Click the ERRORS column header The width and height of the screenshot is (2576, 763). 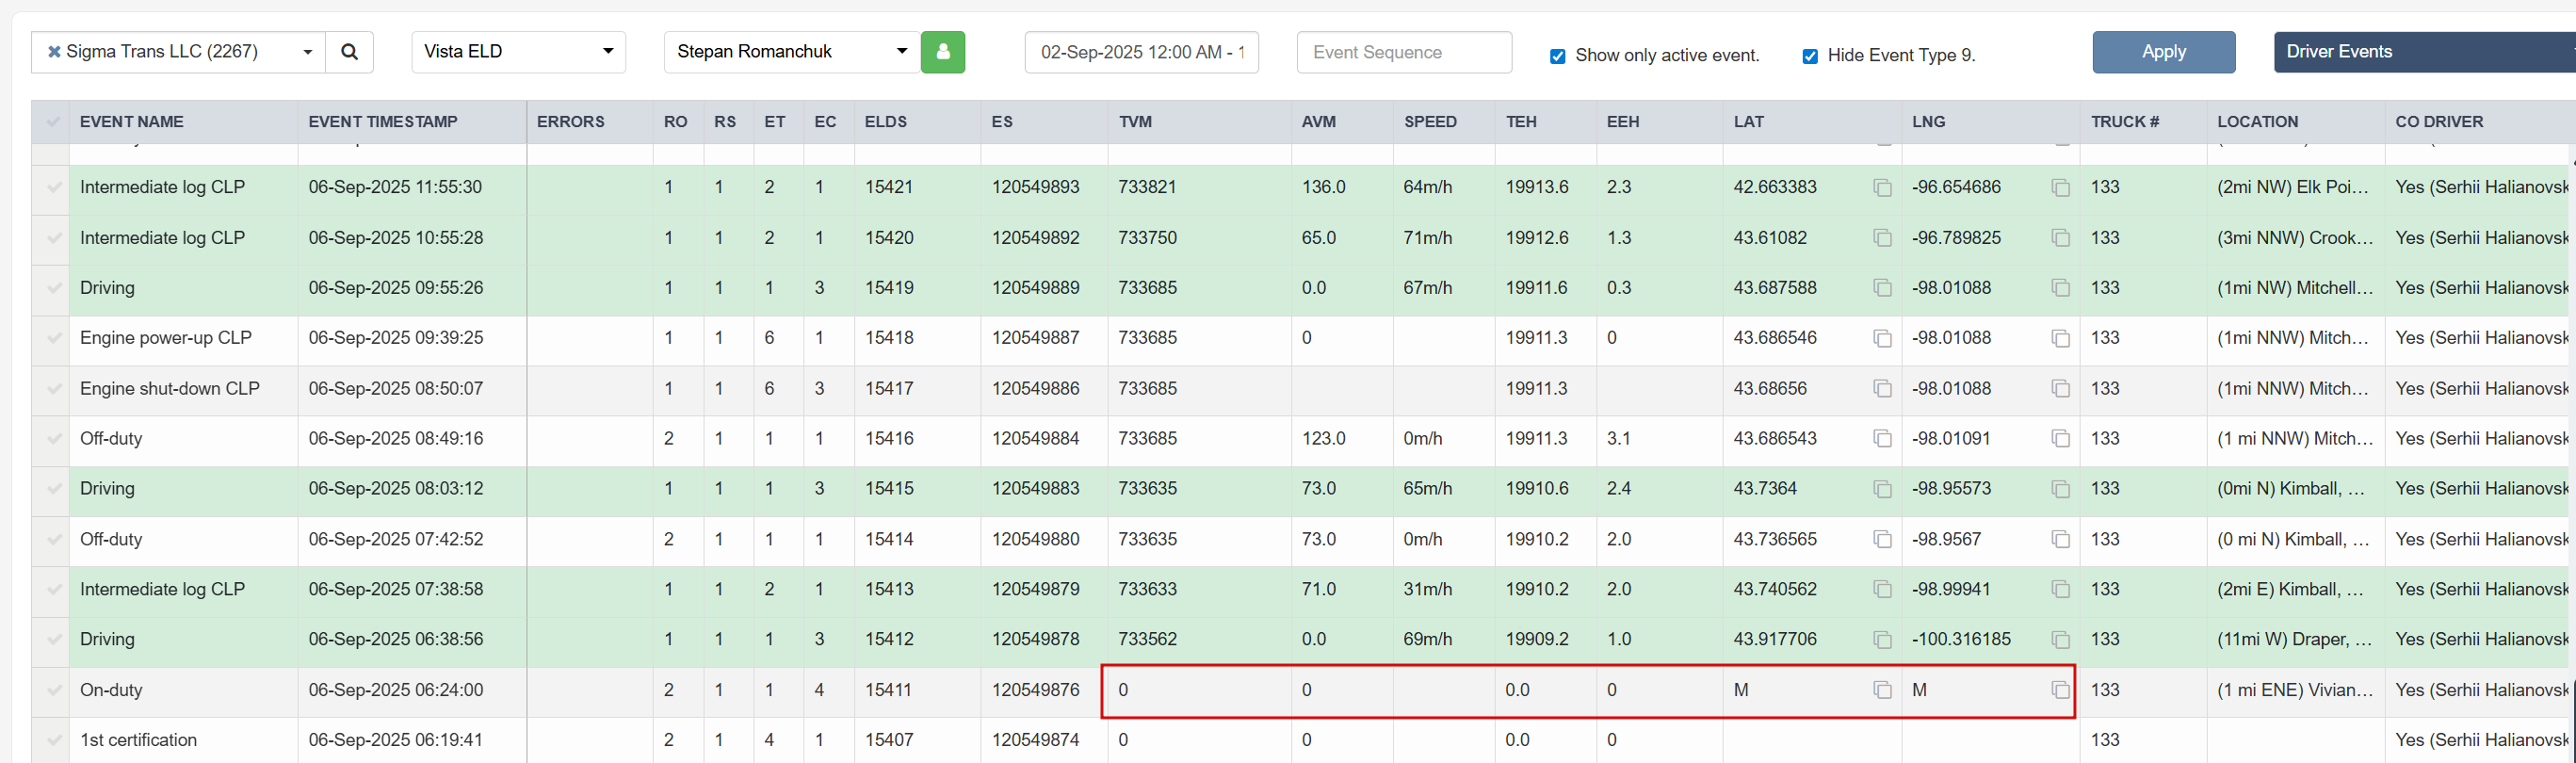pyautogui.click(x=570, y=122)
